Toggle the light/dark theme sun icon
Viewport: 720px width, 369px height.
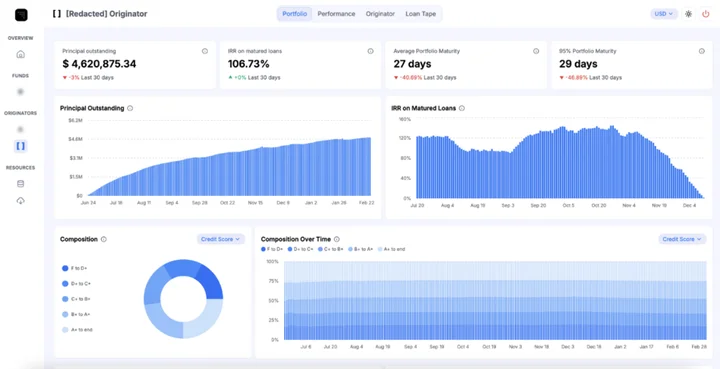click(688, 14)
